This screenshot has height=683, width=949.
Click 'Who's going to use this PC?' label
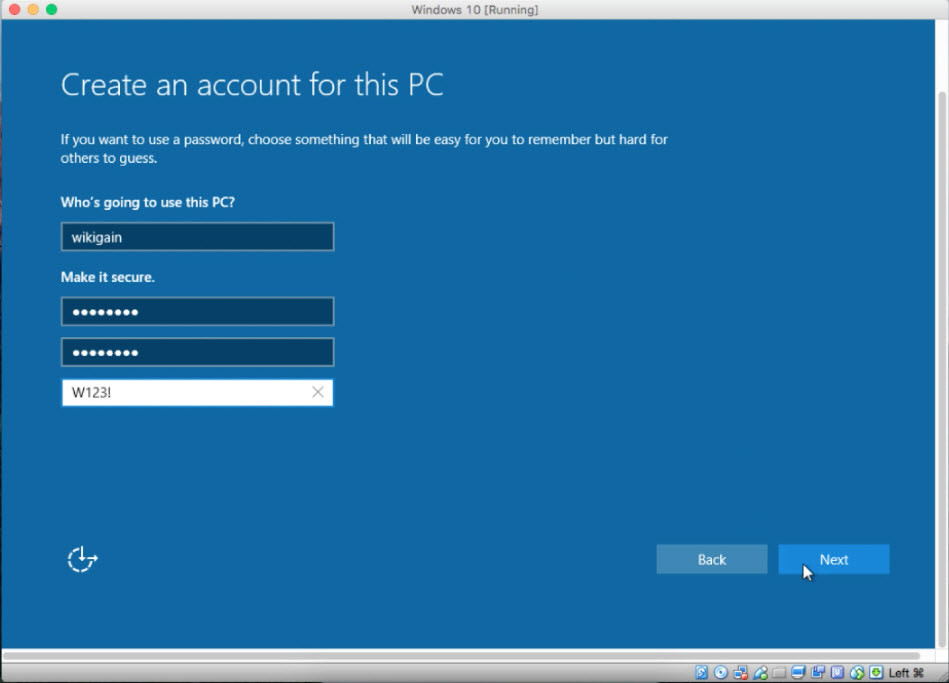148,202
